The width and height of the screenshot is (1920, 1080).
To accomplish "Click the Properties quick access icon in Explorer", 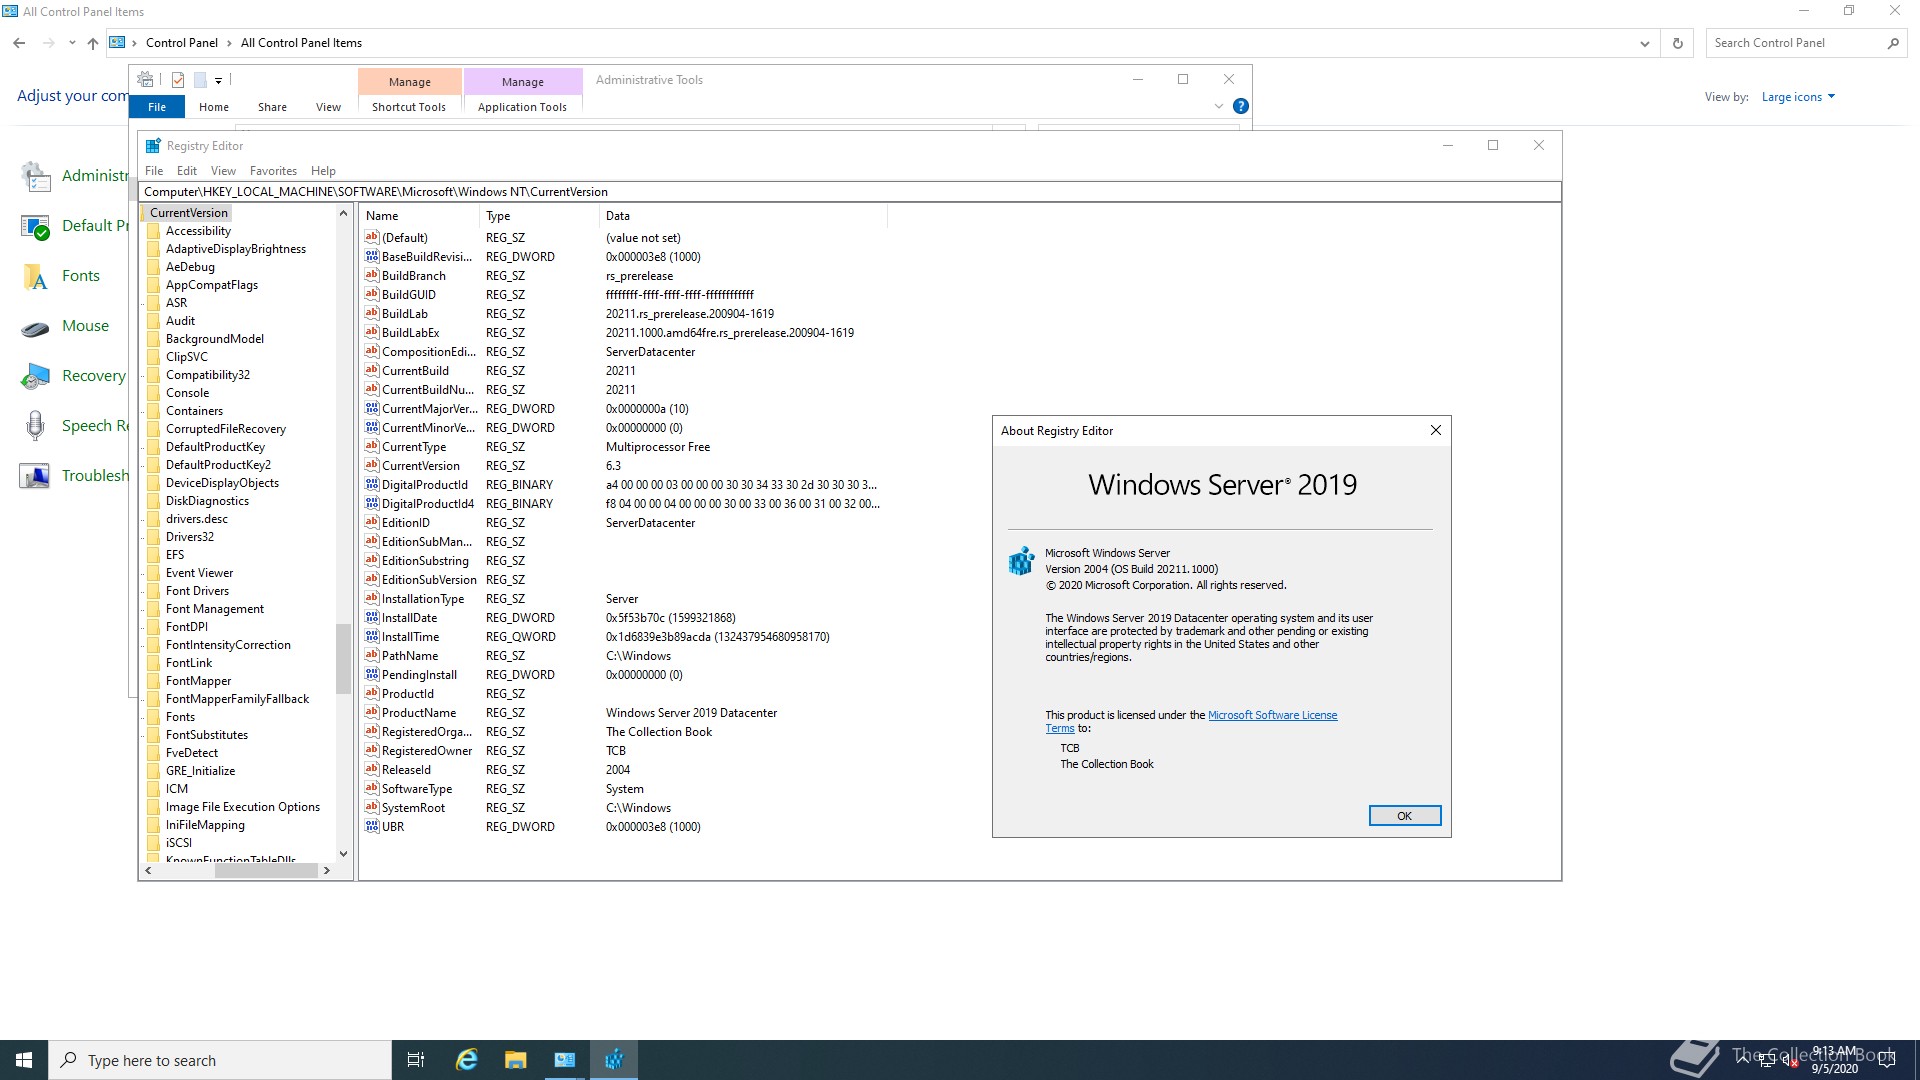I will point(178,80).
